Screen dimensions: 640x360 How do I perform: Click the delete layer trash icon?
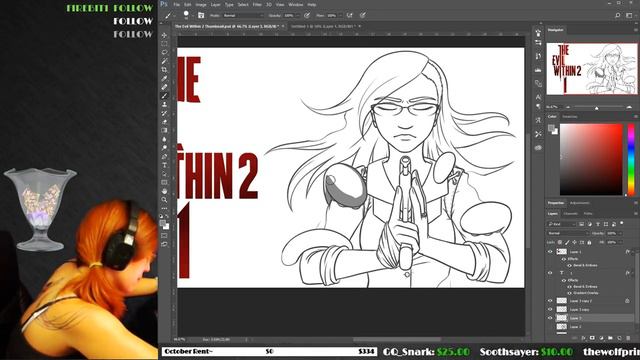click(x=628, y=338)
